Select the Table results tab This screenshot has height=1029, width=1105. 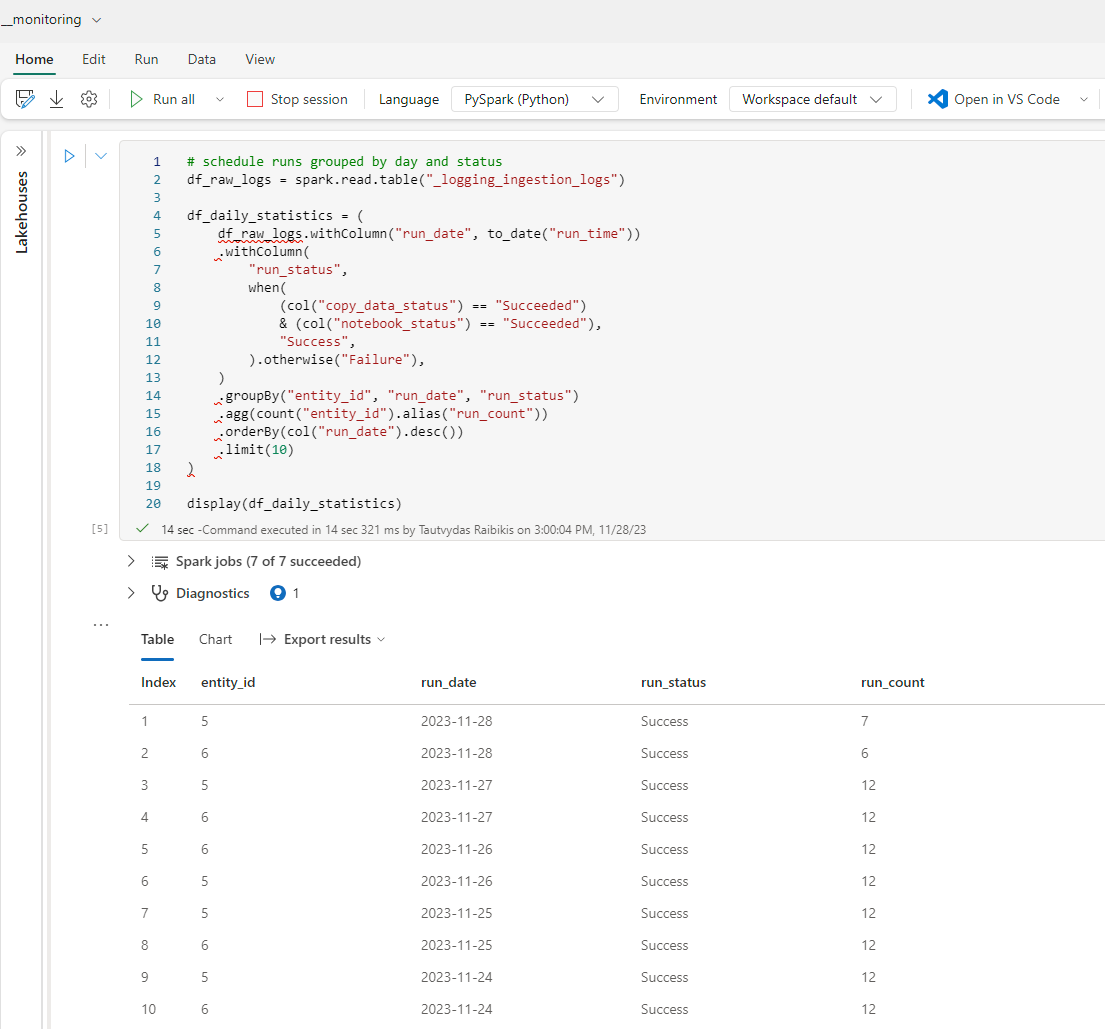pyautogui.click(x=157, y=639)
